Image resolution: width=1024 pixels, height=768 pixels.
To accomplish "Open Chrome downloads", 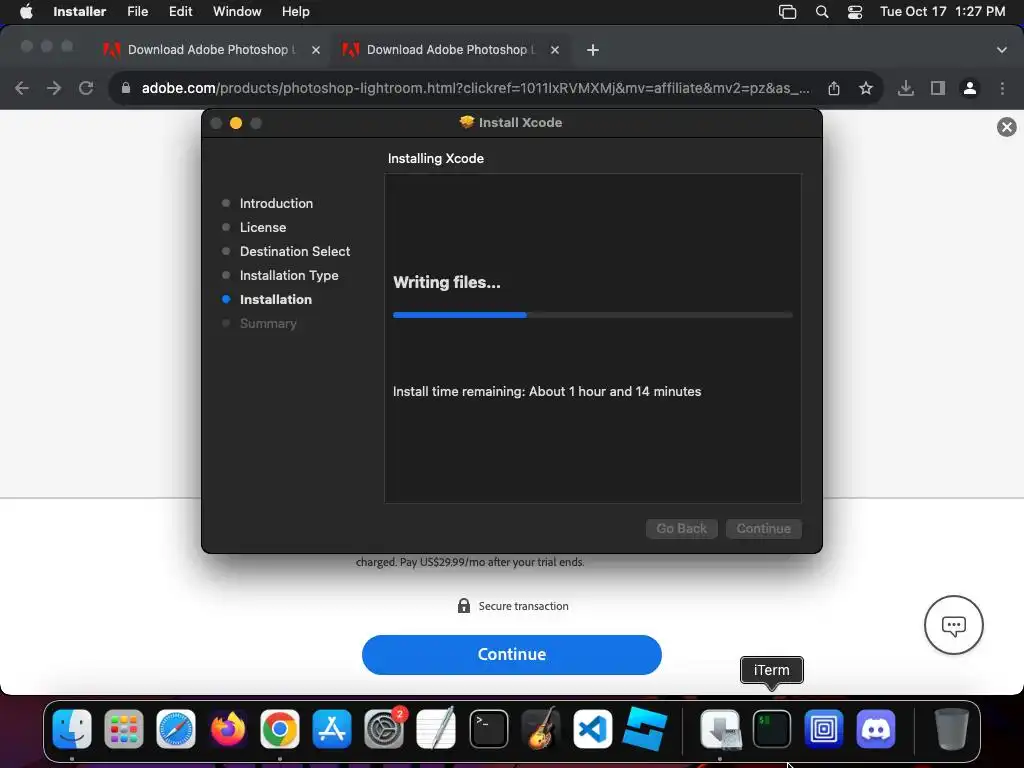I will [906, 88].
